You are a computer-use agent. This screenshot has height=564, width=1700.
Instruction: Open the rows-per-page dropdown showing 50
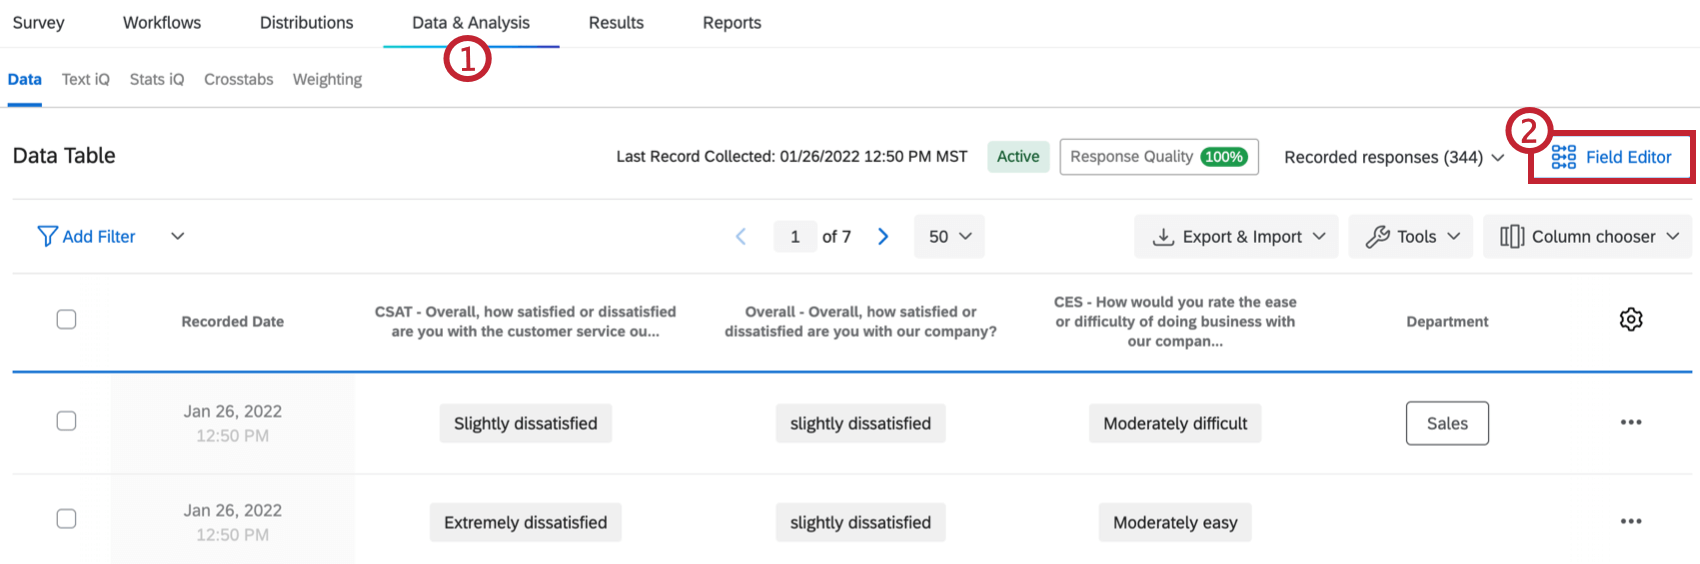[949, 236]
